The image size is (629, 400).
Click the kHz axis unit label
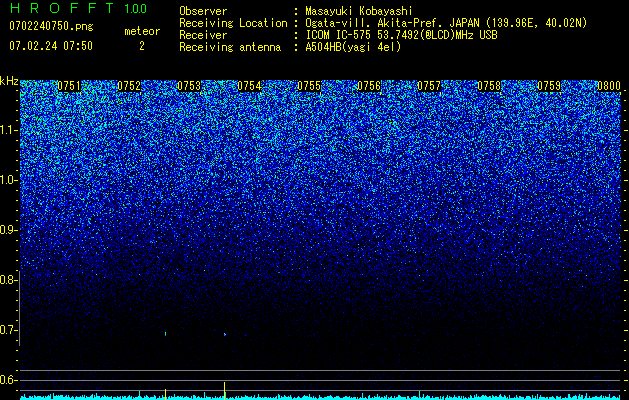[x=9, y=81]
